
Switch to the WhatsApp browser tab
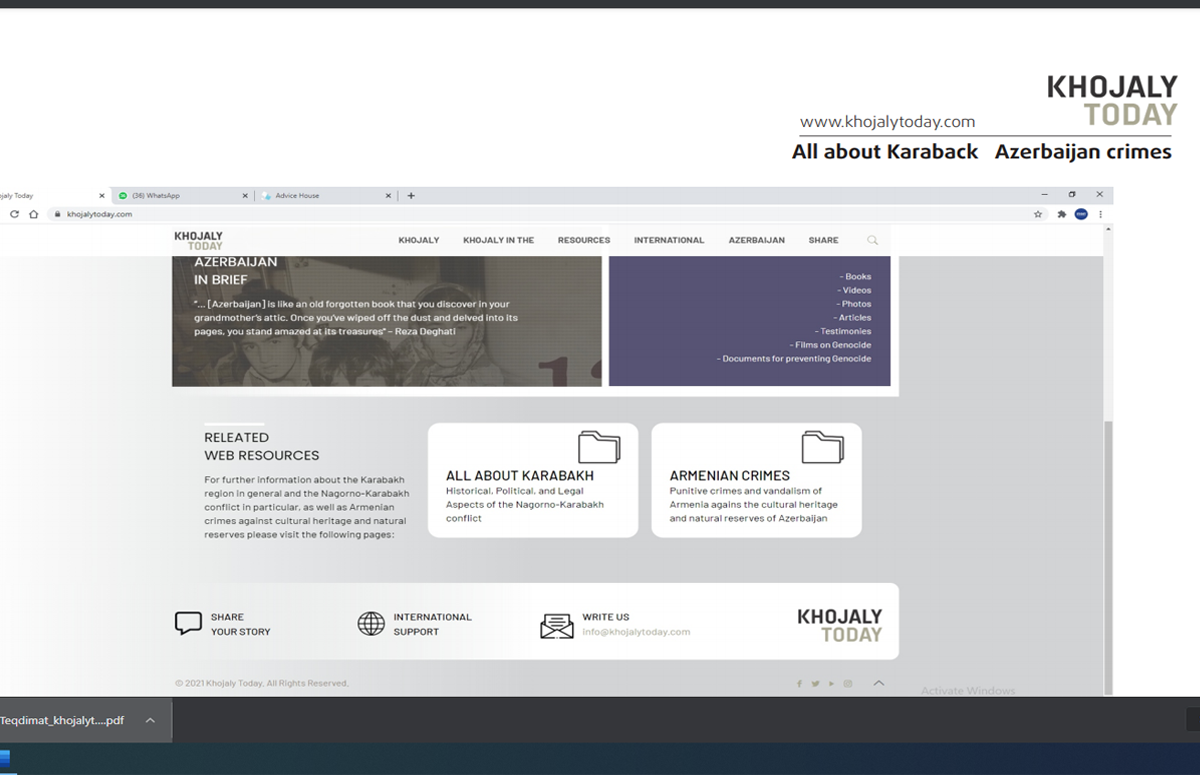181,195
